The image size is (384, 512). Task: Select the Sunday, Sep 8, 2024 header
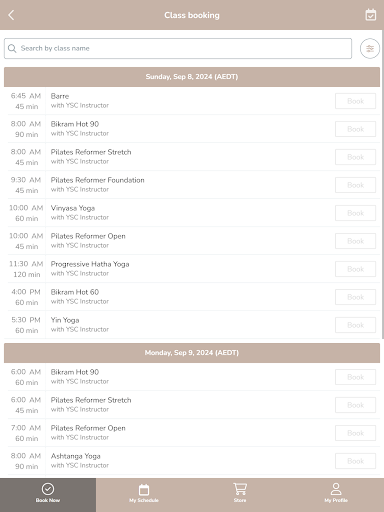[x=192, y=77]
